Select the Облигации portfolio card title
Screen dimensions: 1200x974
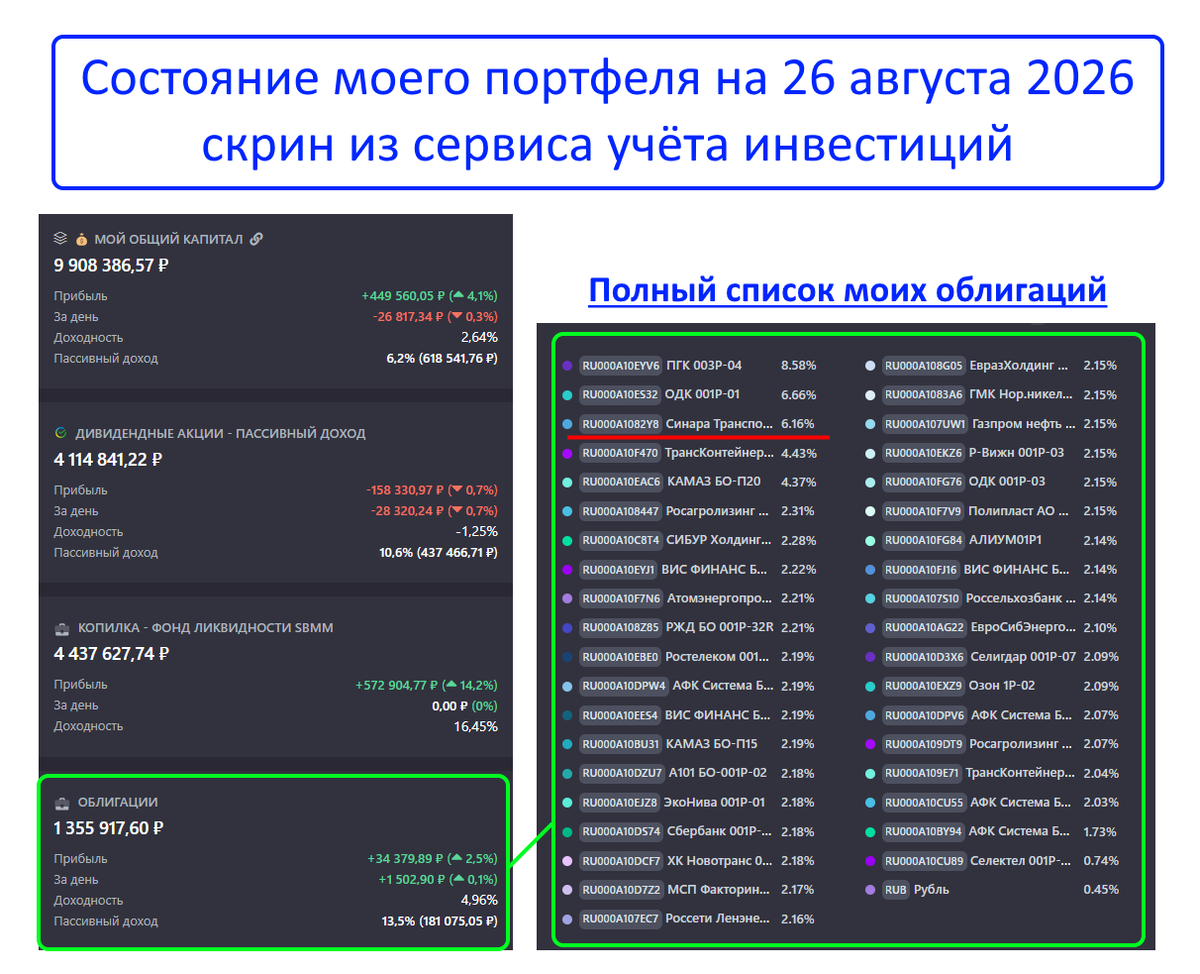click(x=118, y=802)
